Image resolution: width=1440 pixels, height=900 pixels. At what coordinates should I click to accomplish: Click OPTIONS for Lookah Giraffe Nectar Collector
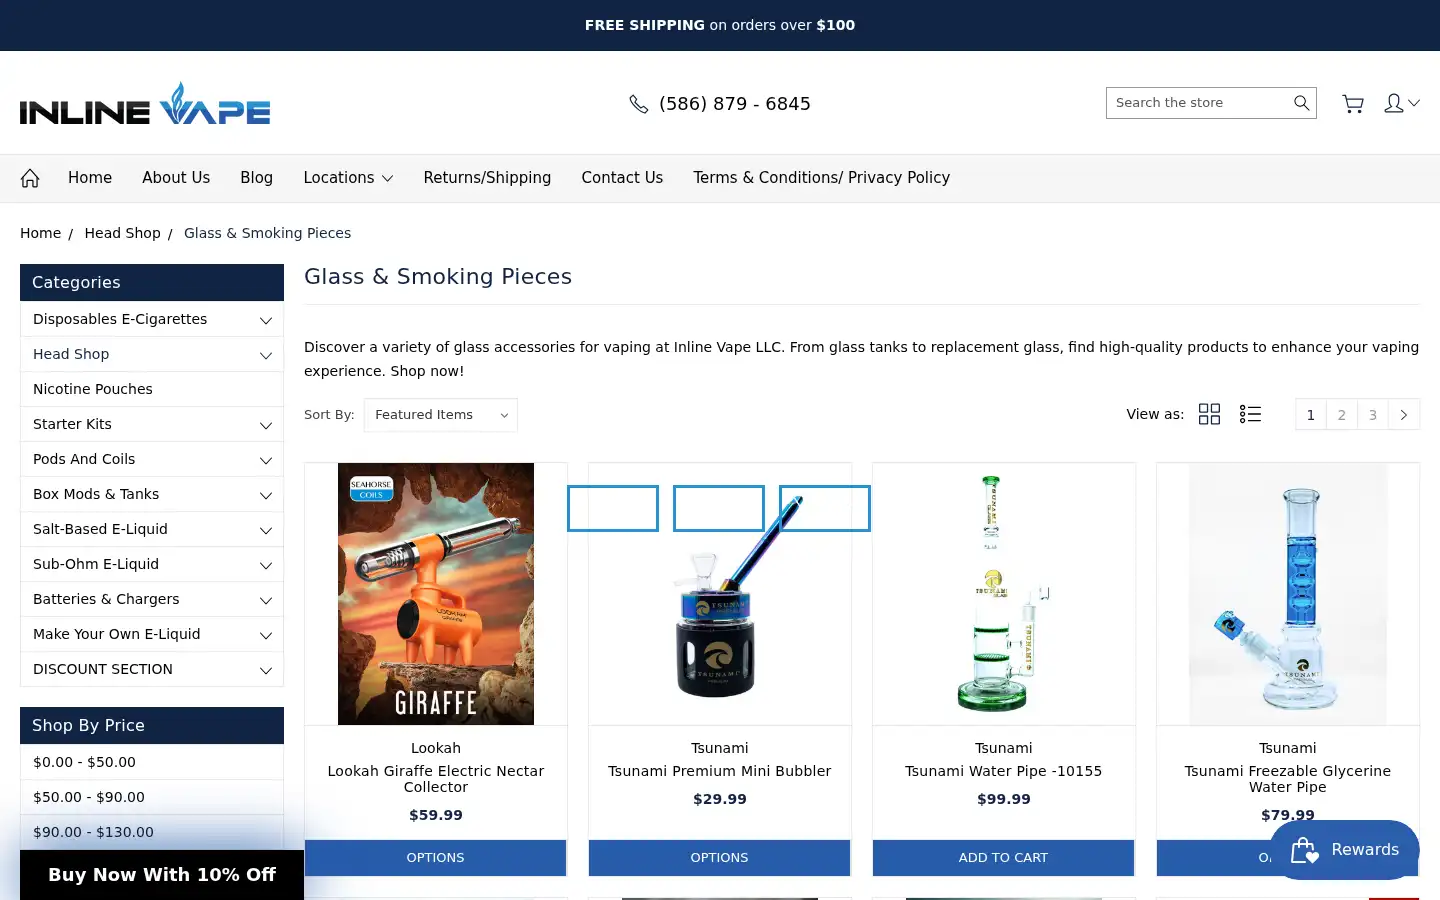click(435, 858)
